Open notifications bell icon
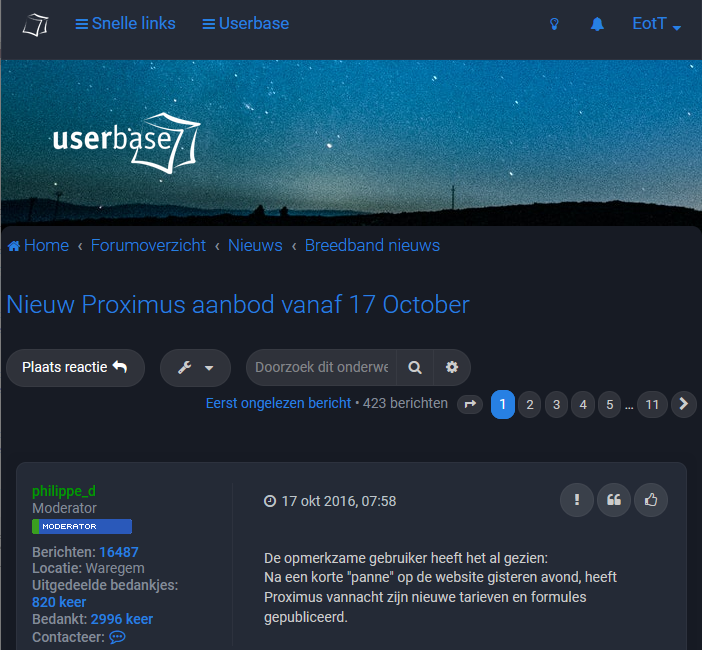This screenshot has width=702, height=650. [597, 24]
